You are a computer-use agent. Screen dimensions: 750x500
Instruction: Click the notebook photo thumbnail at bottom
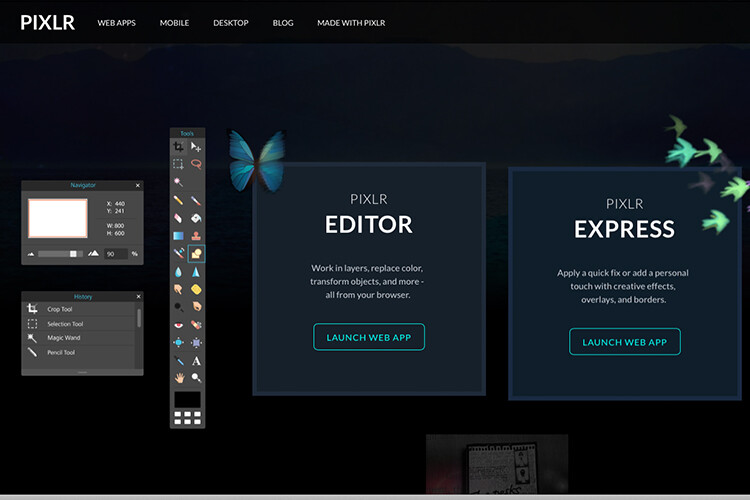497,464
